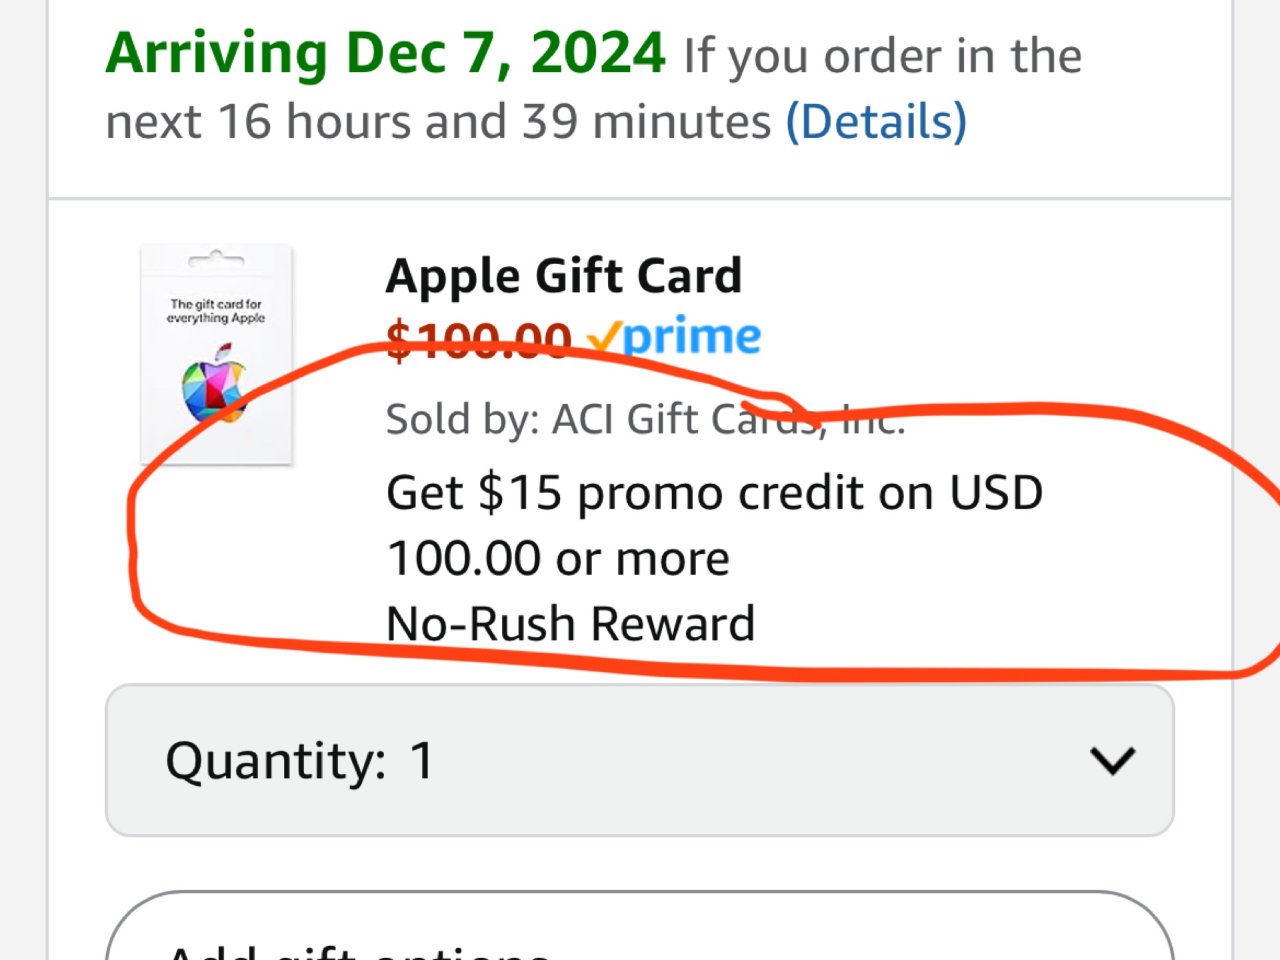Click the Arriving Dec 7, 2024 heading

tap(385, 54)
